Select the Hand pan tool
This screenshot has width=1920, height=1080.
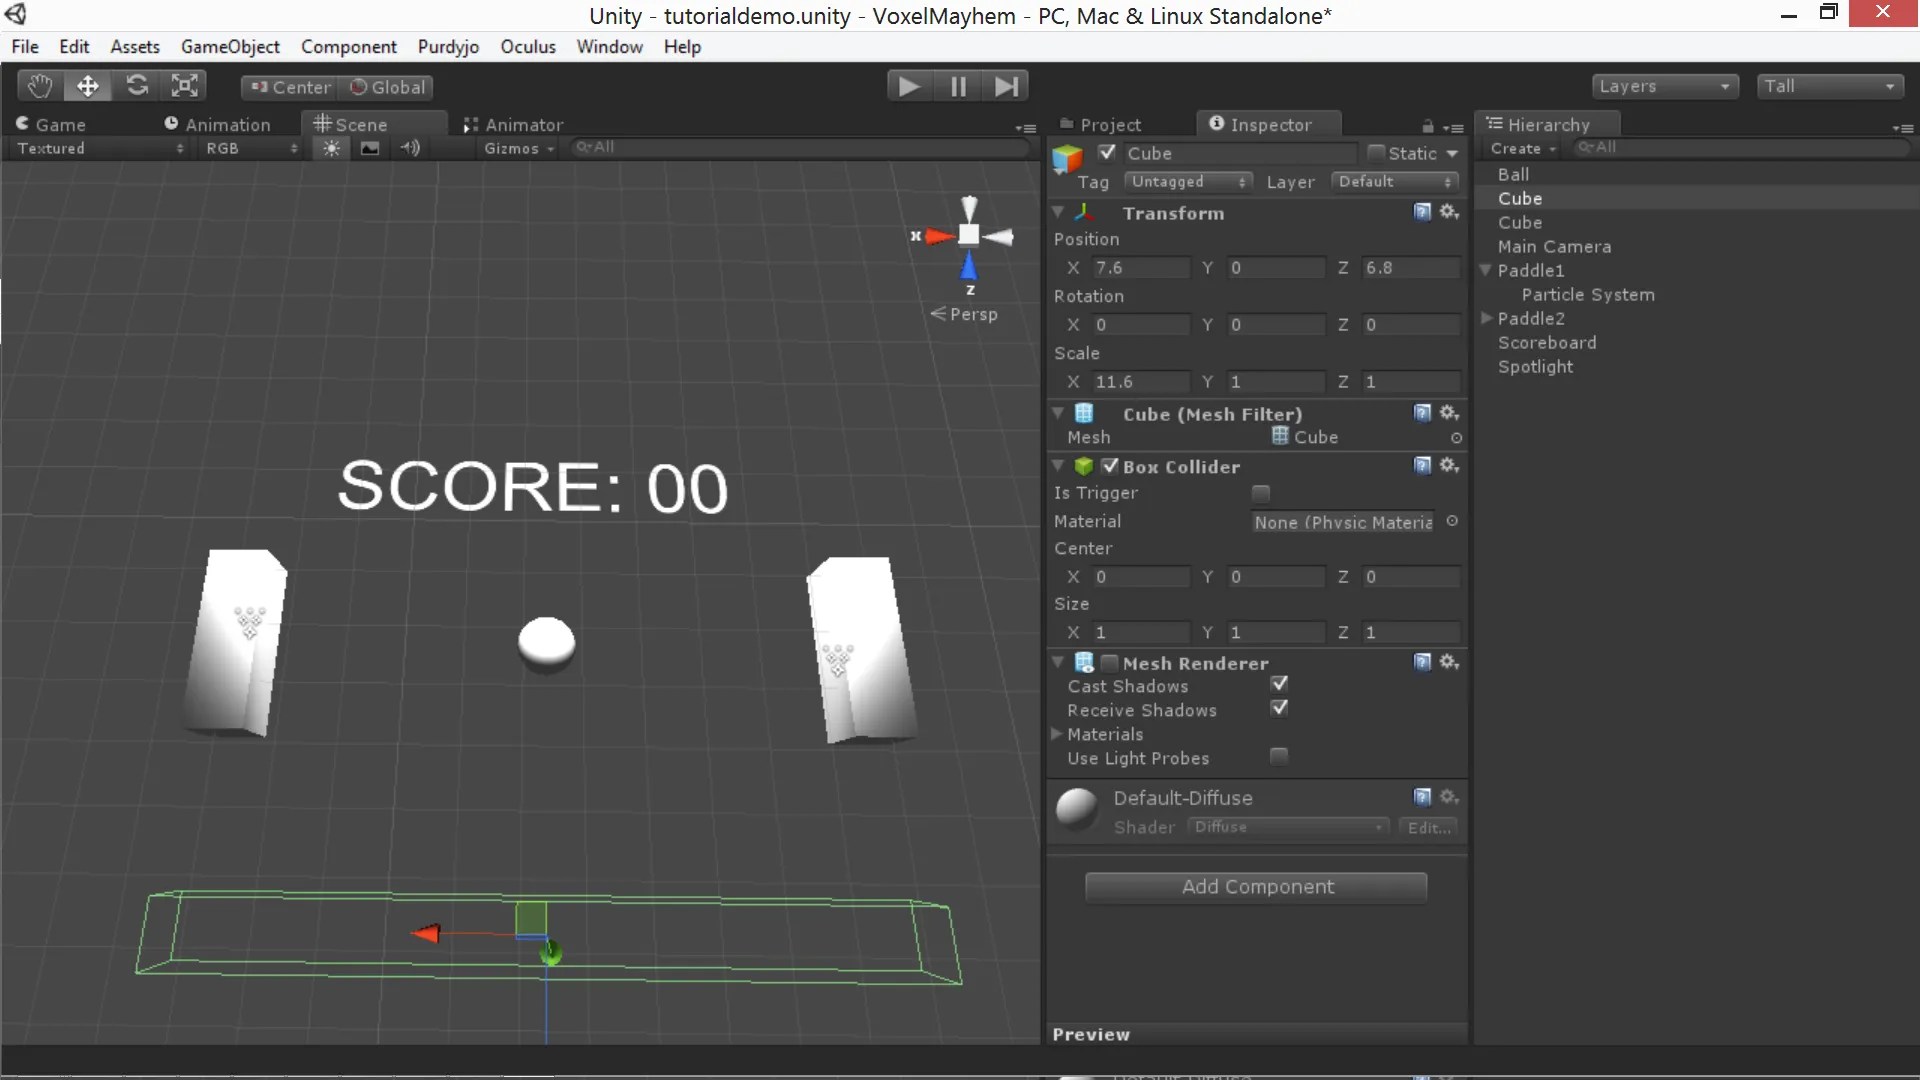pyautogui.click(x=38, y=85)
